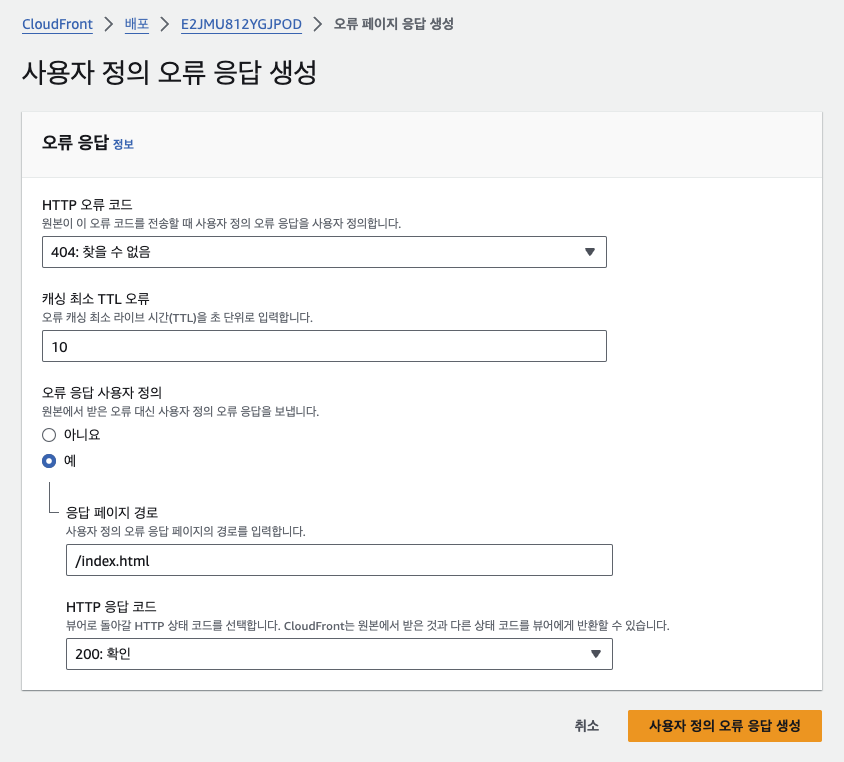Click the 오류 페이지 응답 생성 breadcrumb text

[x=393, y=24]
